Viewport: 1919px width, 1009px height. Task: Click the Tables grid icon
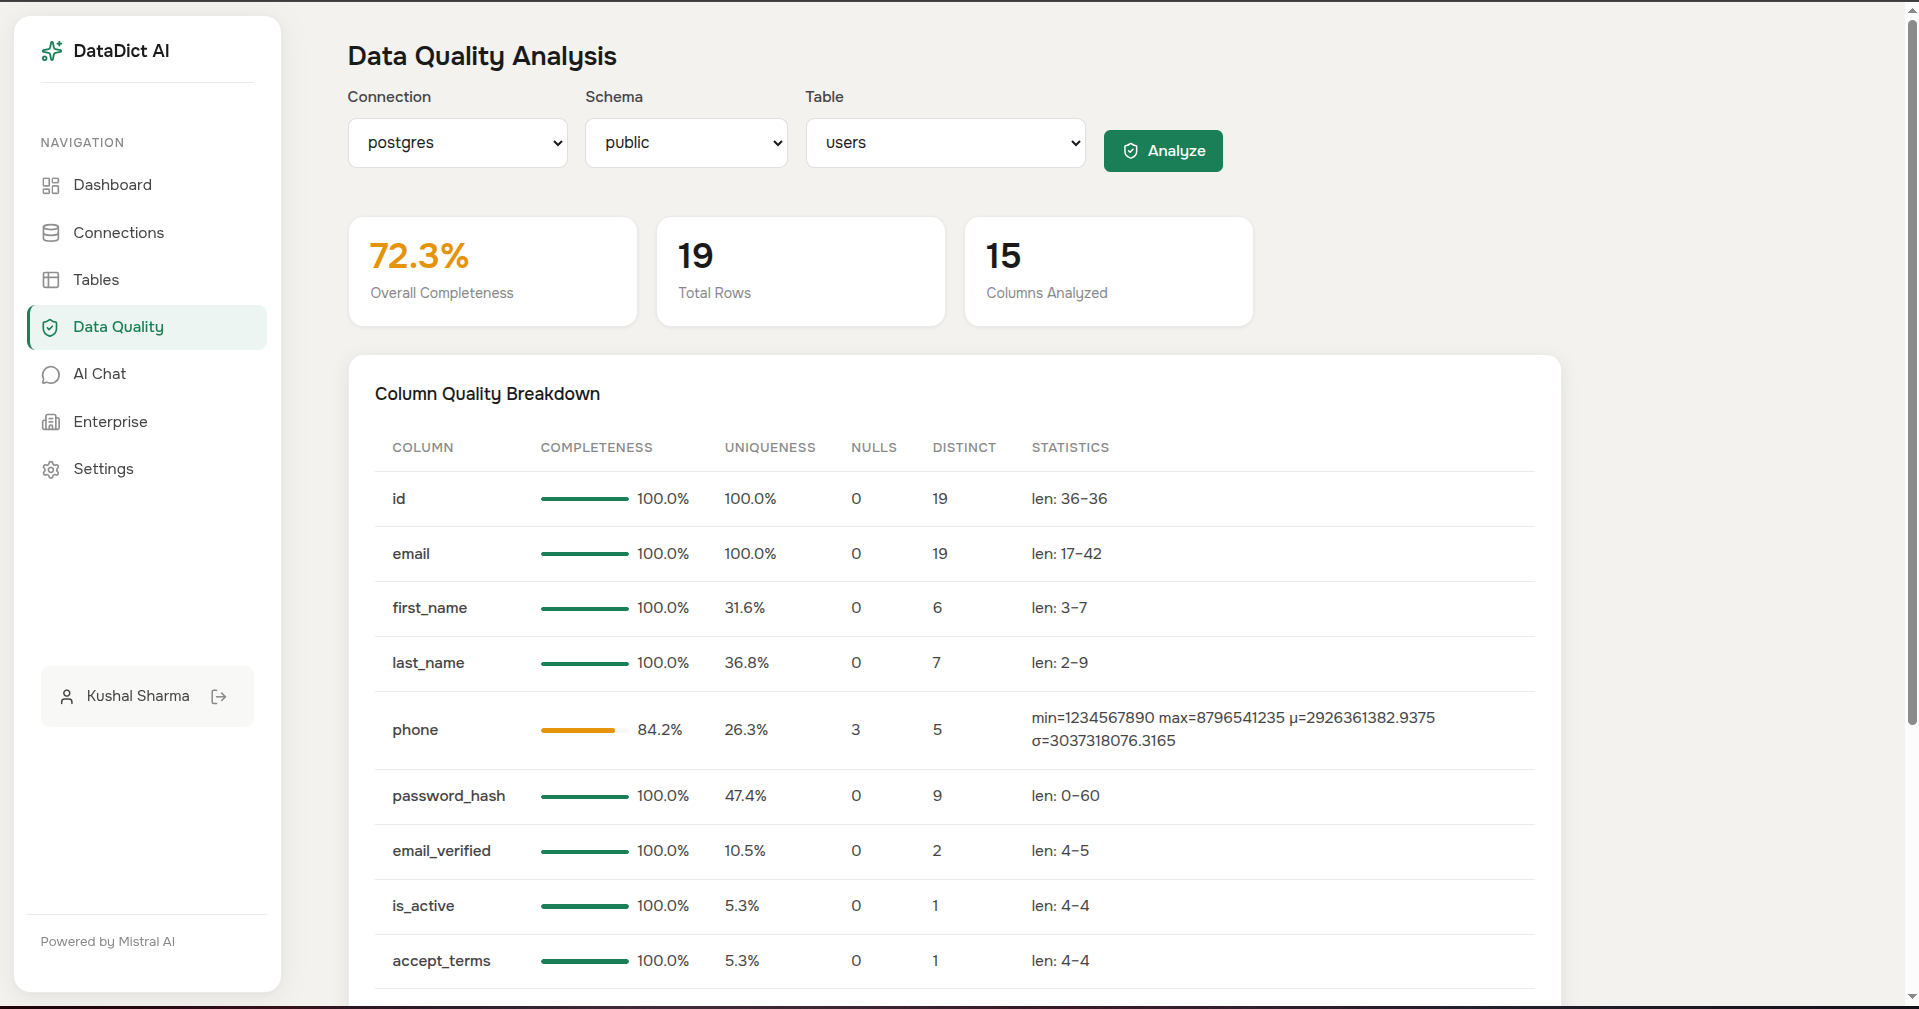[x=51, y=280]
